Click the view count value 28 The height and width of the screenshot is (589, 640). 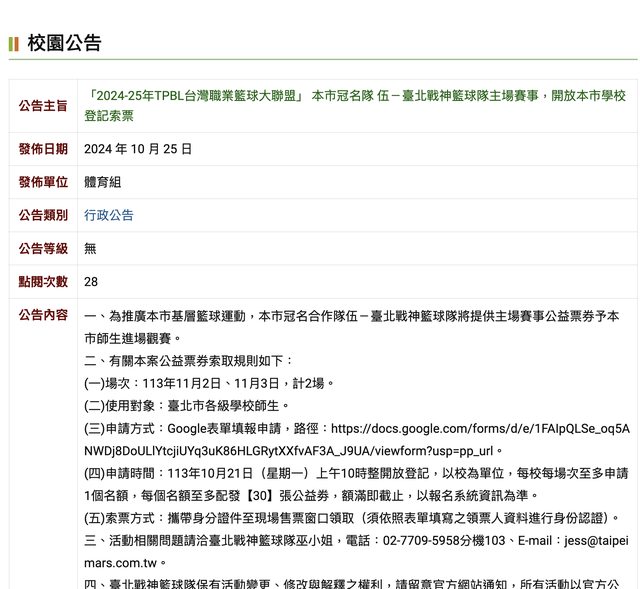coord(91,282)
